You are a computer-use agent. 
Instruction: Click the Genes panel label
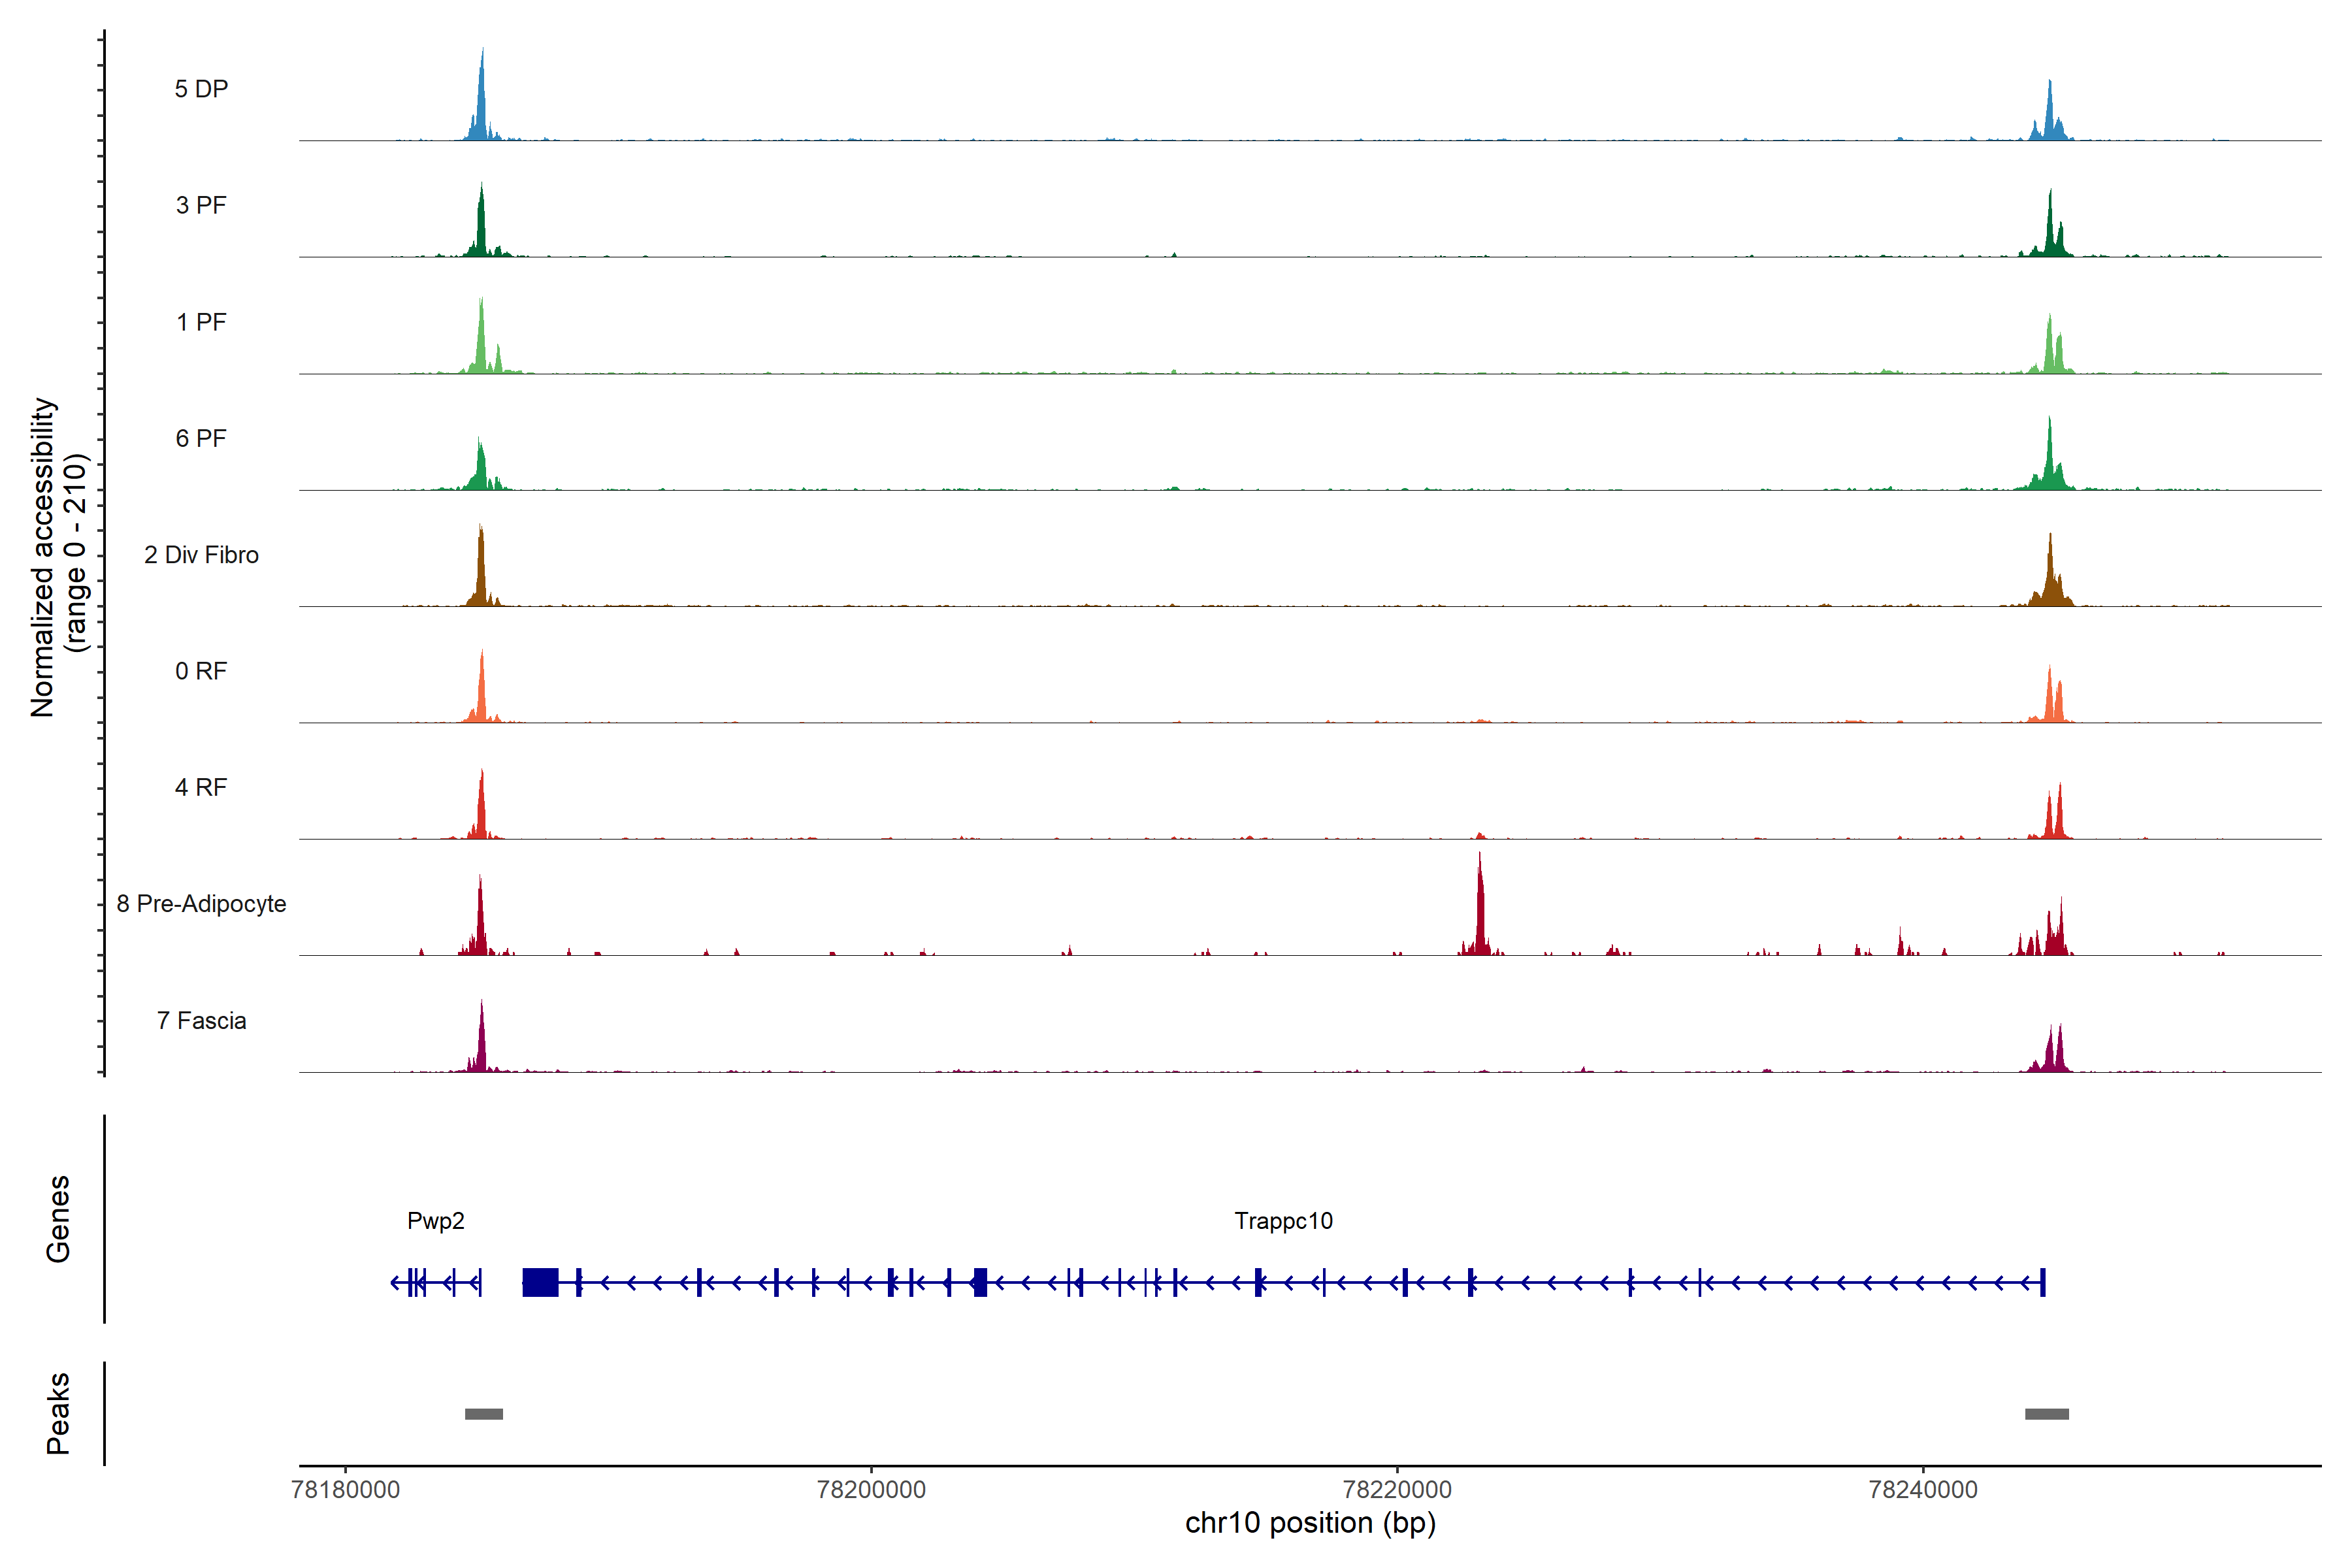[58, 1219]
